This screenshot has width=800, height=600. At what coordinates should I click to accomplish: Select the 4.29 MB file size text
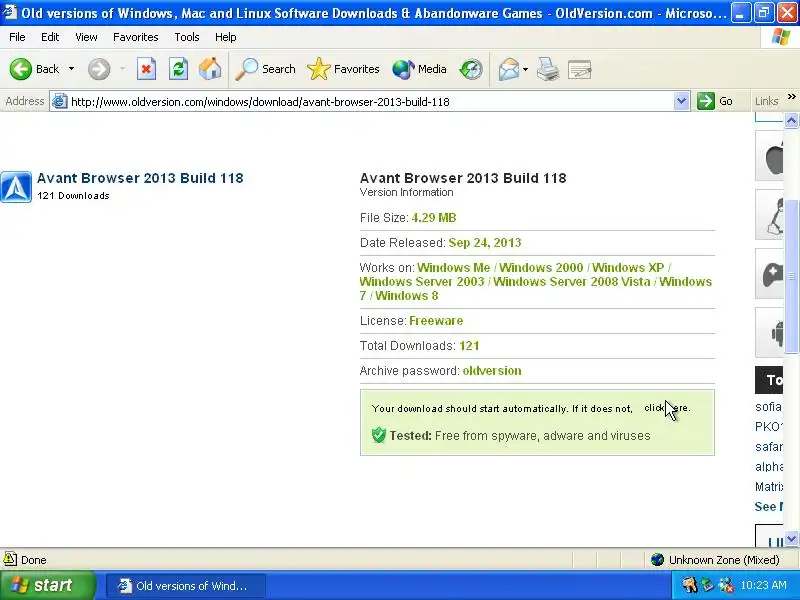click(x=434, y=218)
